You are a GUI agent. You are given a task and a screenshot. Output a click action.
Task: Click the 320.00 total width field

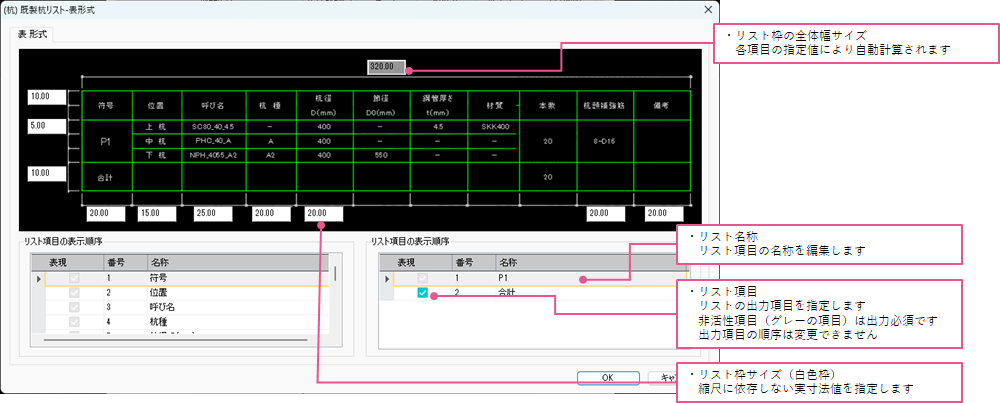pos(387,68)
